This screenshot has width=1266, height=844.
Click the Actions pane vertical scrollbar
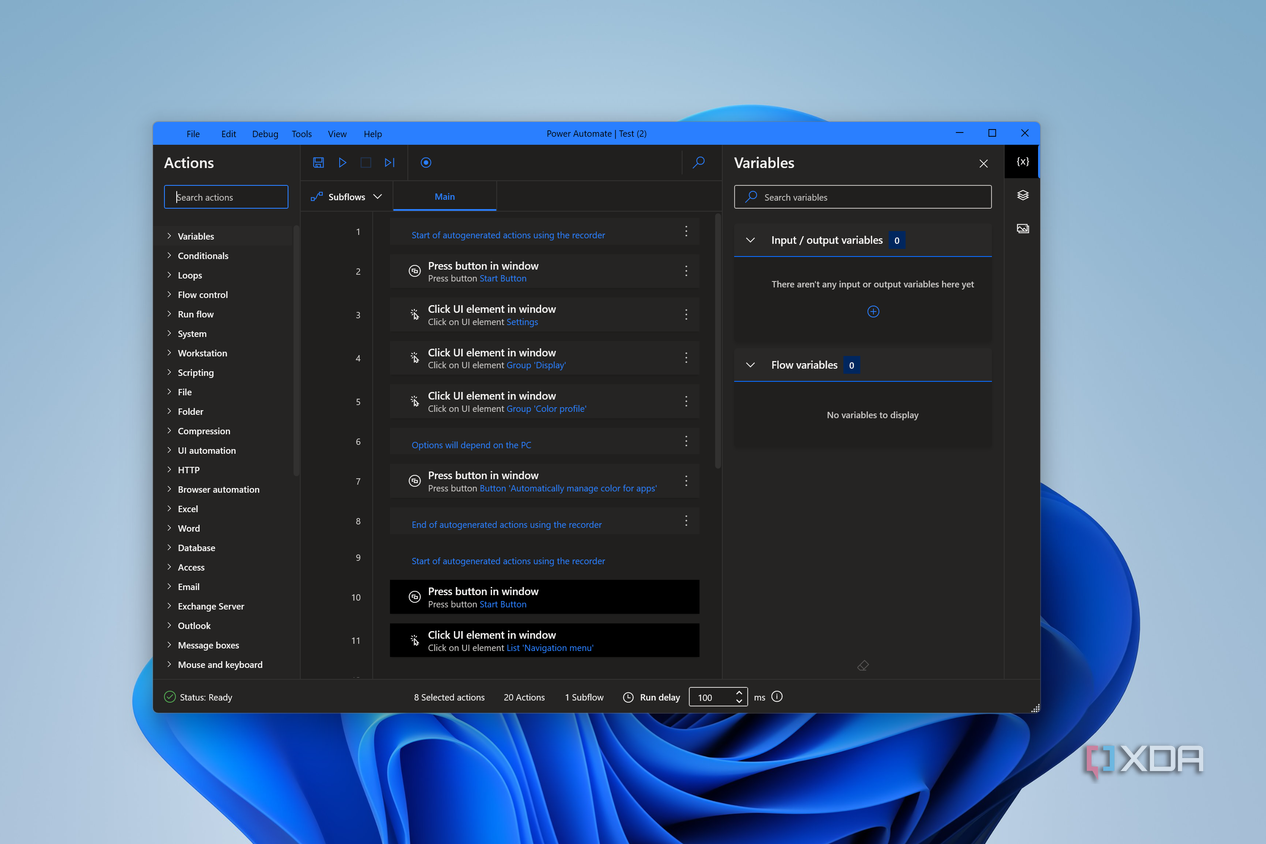tap(296, 350)
